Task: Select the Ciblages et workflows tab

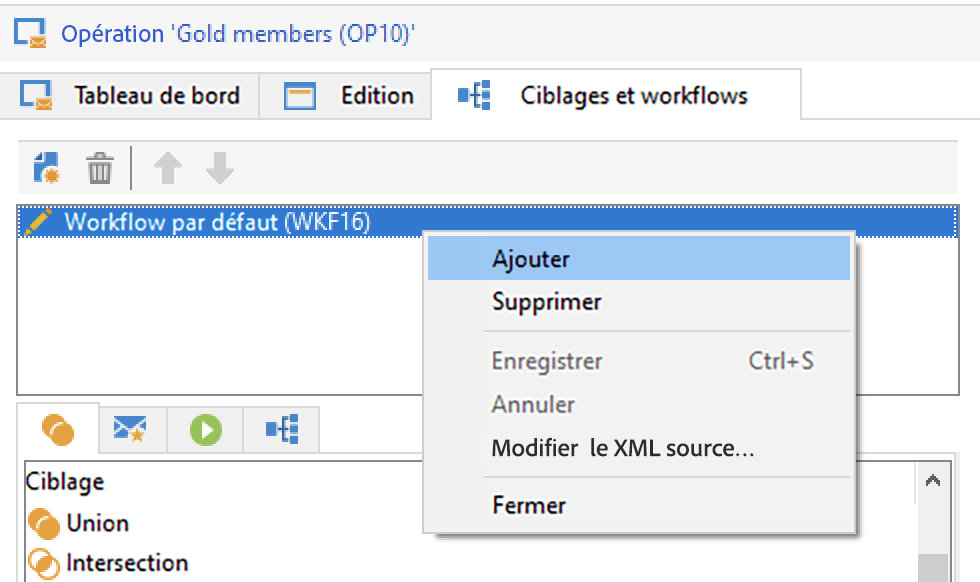Action: tap(616, 95)
